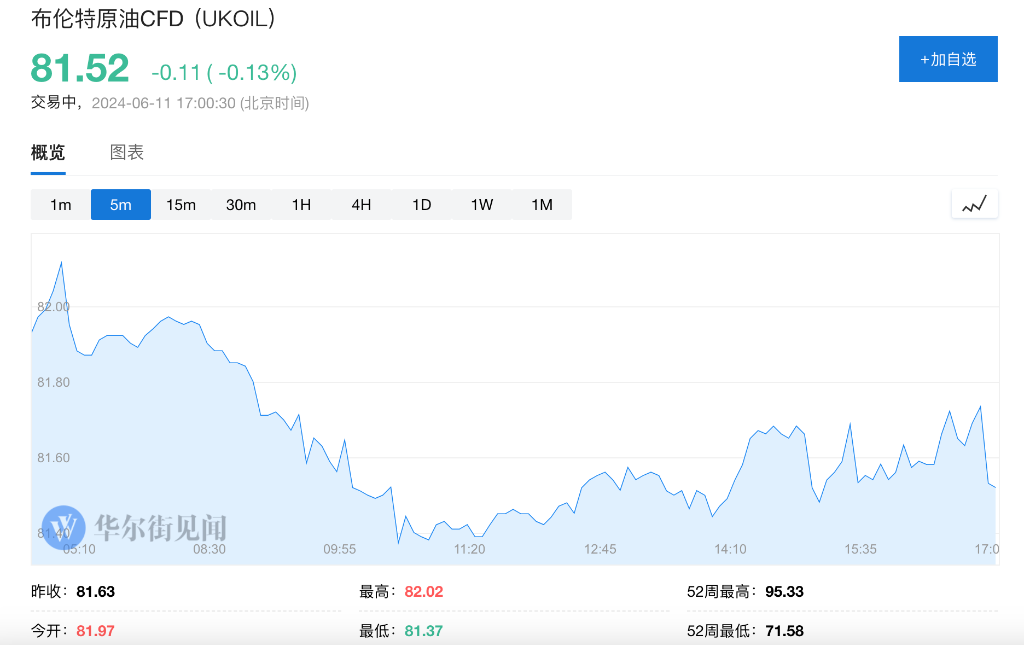Switch to the 30m interval
This screenshot has height=645, width=1024.
pos(241,204)
